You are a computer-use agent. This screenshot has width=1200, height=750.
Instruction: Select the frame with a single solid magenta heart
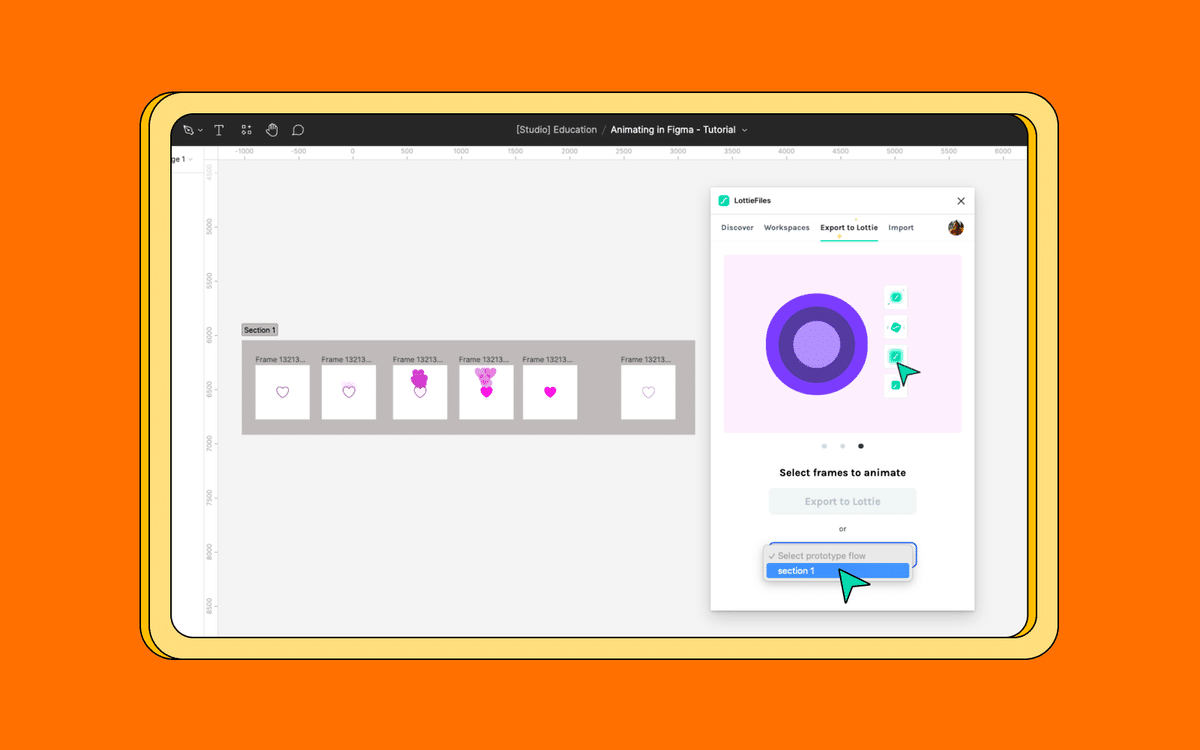pos(550,392)
